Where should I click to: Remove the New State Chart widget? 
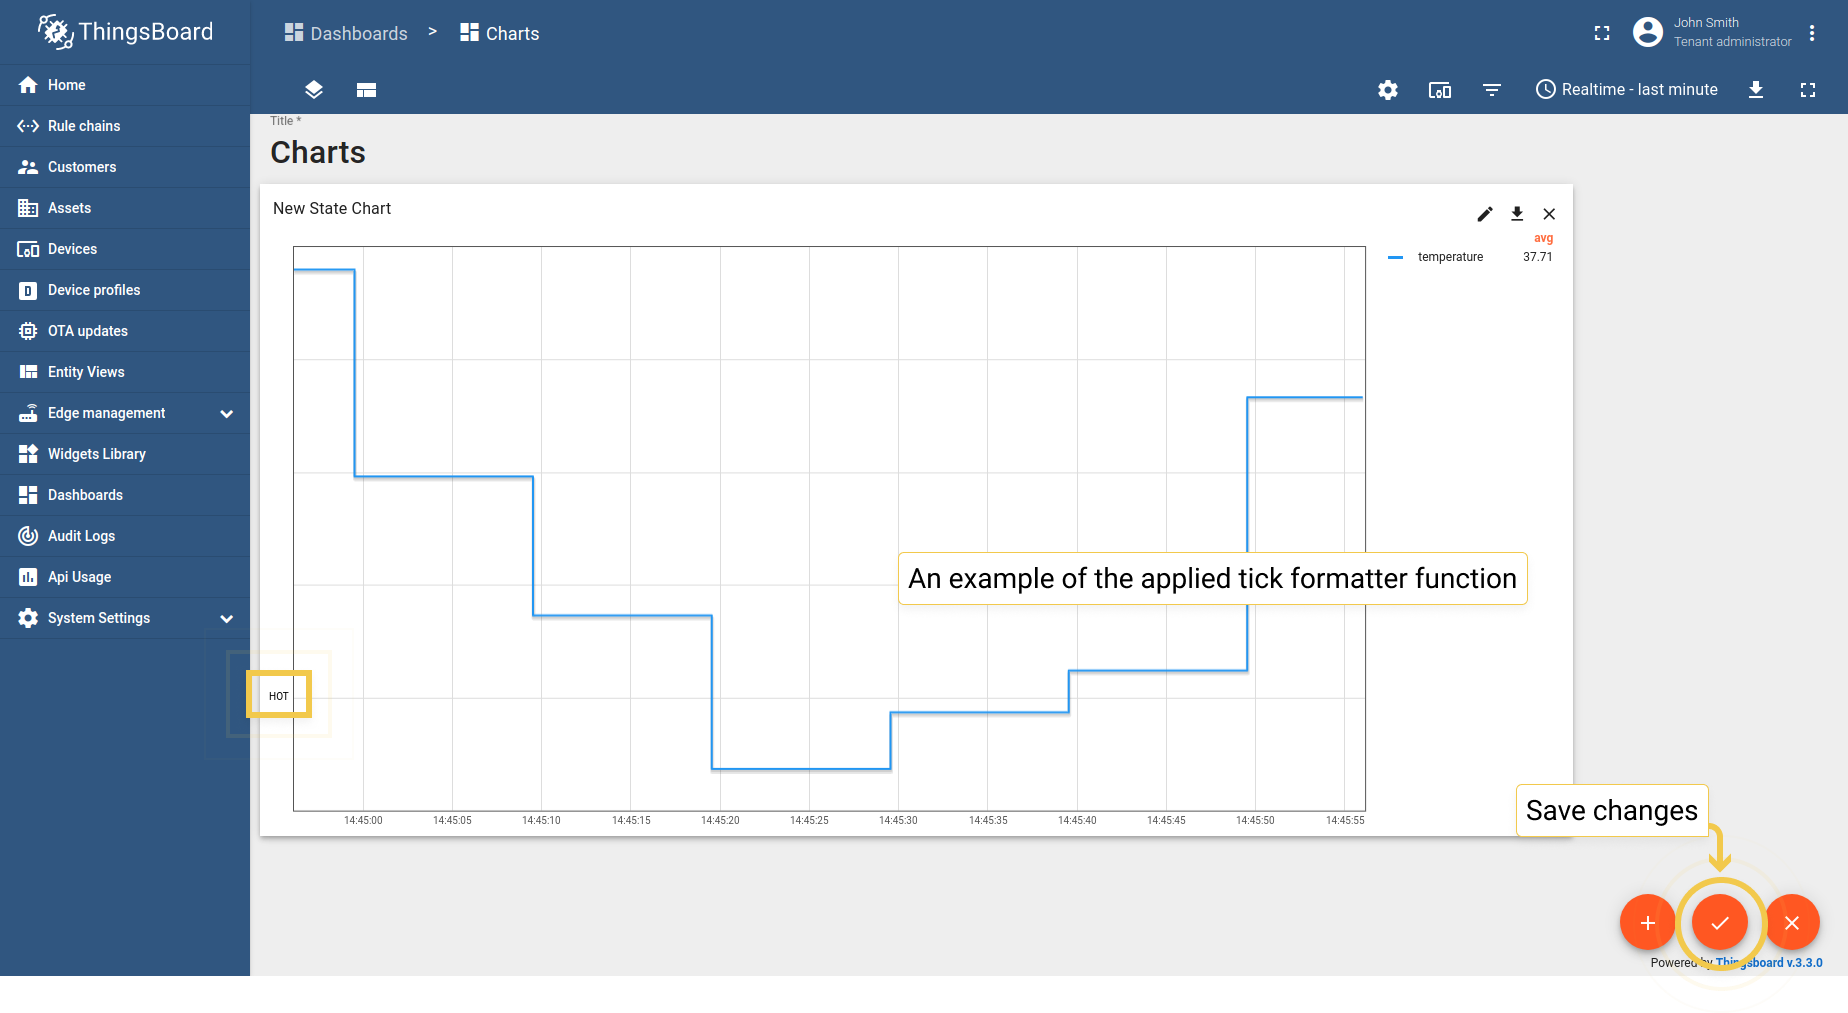coord(1549,214)
